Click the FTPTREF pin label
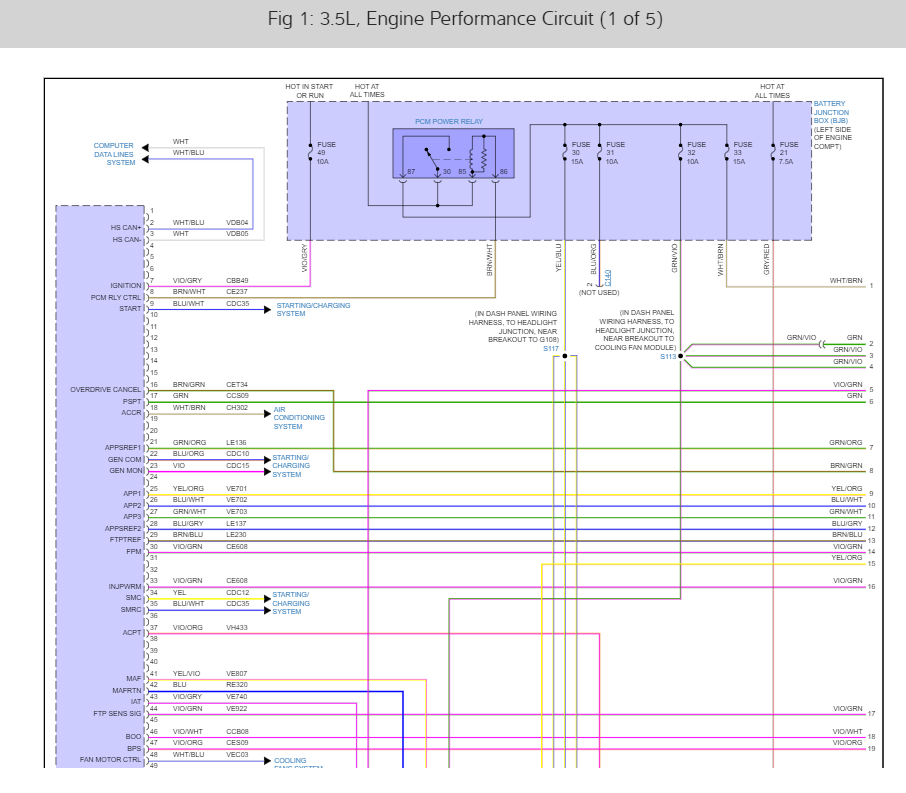Screen dimensions: 906x793 click(125, 540)
